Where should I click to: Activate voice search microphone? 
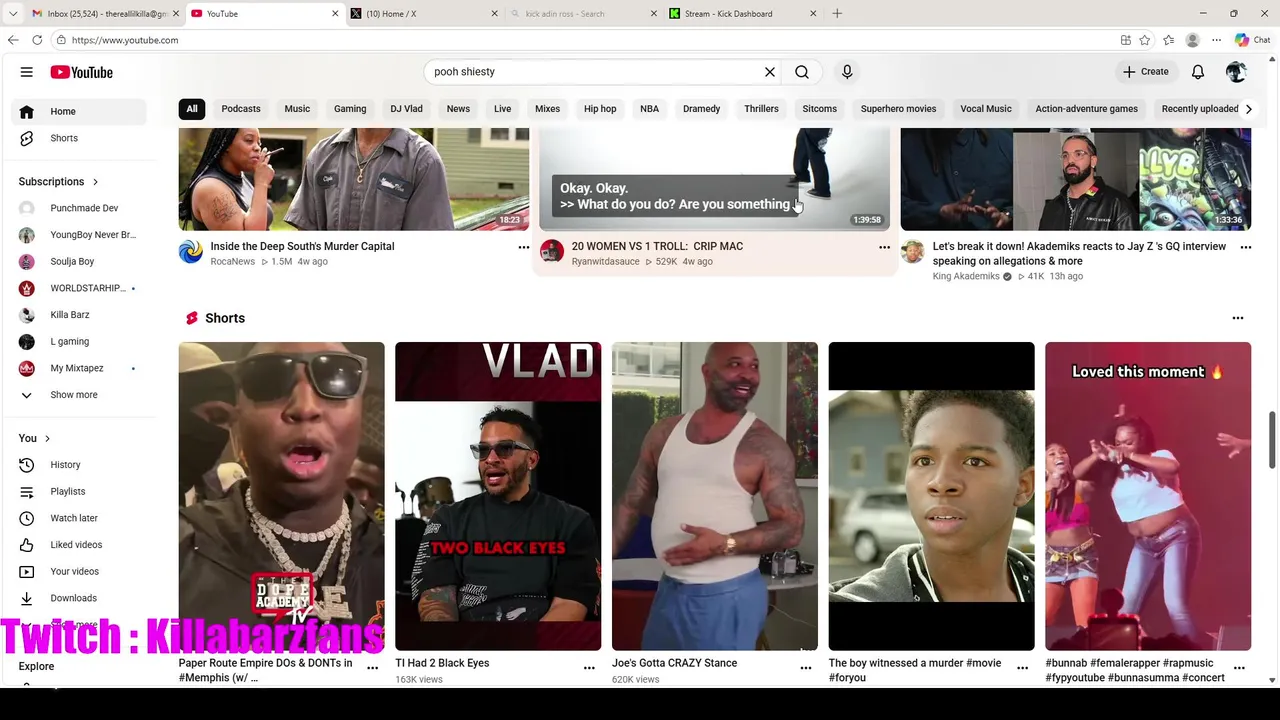pos(847,72)
